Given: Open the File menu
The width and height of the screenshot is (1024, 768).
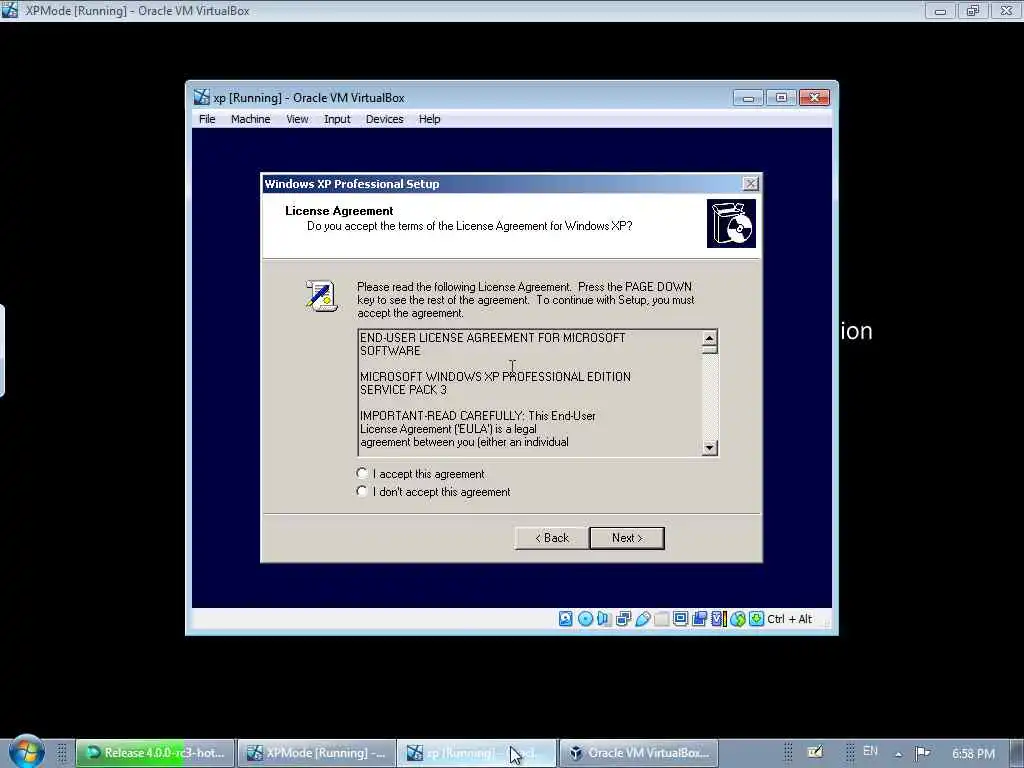Looking at the screenshot, I should click(x=207, y=119).
